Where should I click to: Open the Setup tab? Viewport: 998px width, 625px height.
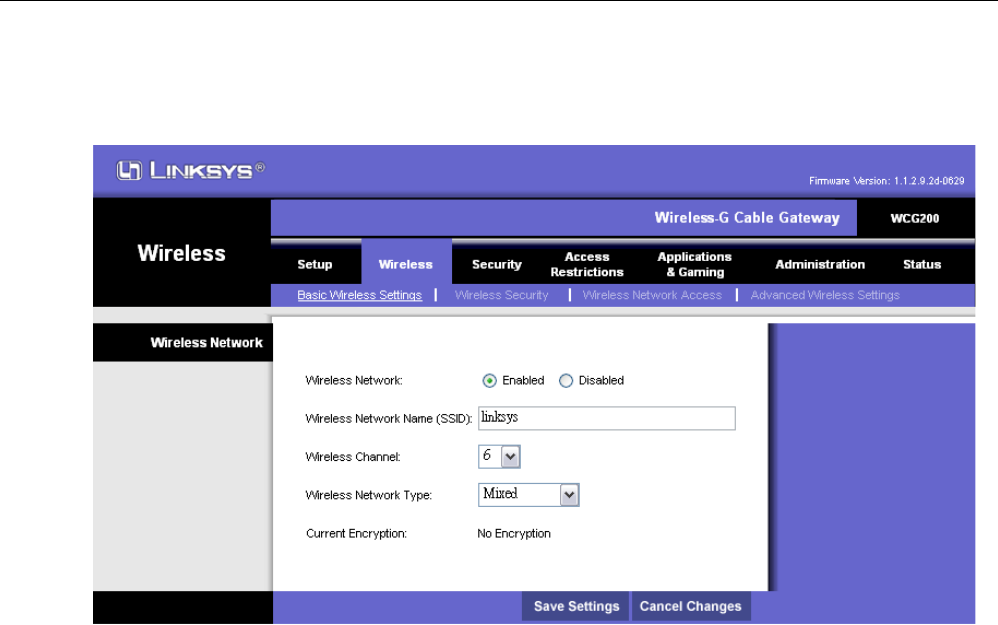coord(315,264)
